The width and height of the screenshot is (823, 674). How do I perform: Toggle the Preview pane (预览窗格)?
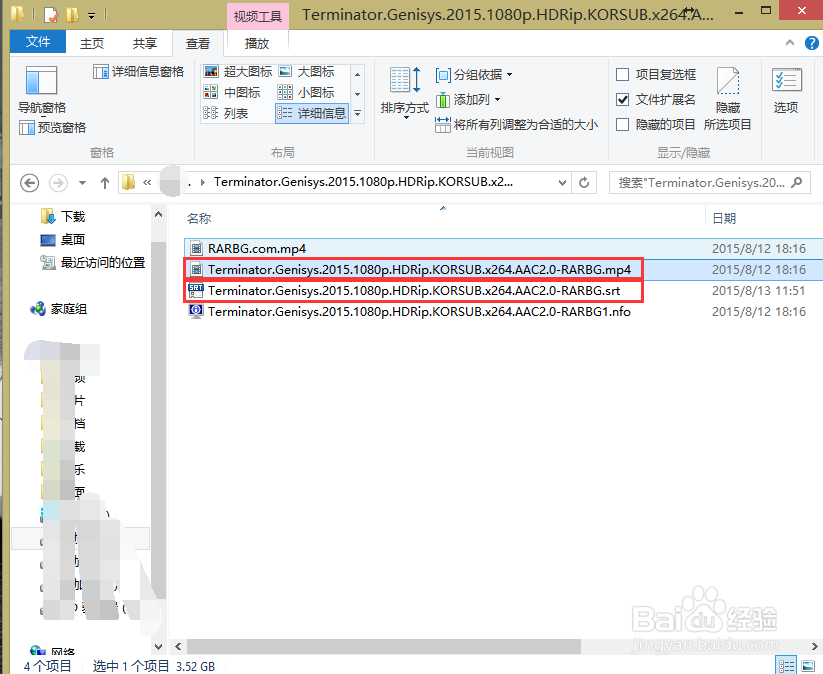52,128
